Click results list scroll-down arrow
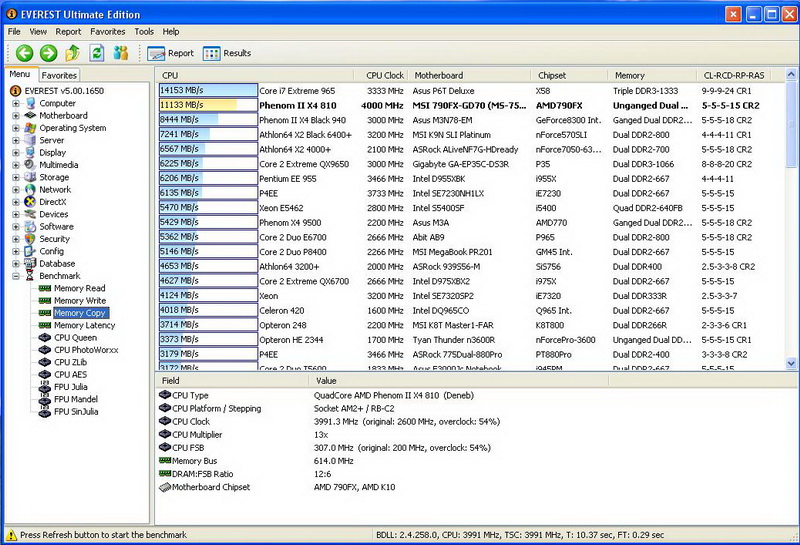The height and width of the screenshot is (545, 800). point(791,364)
